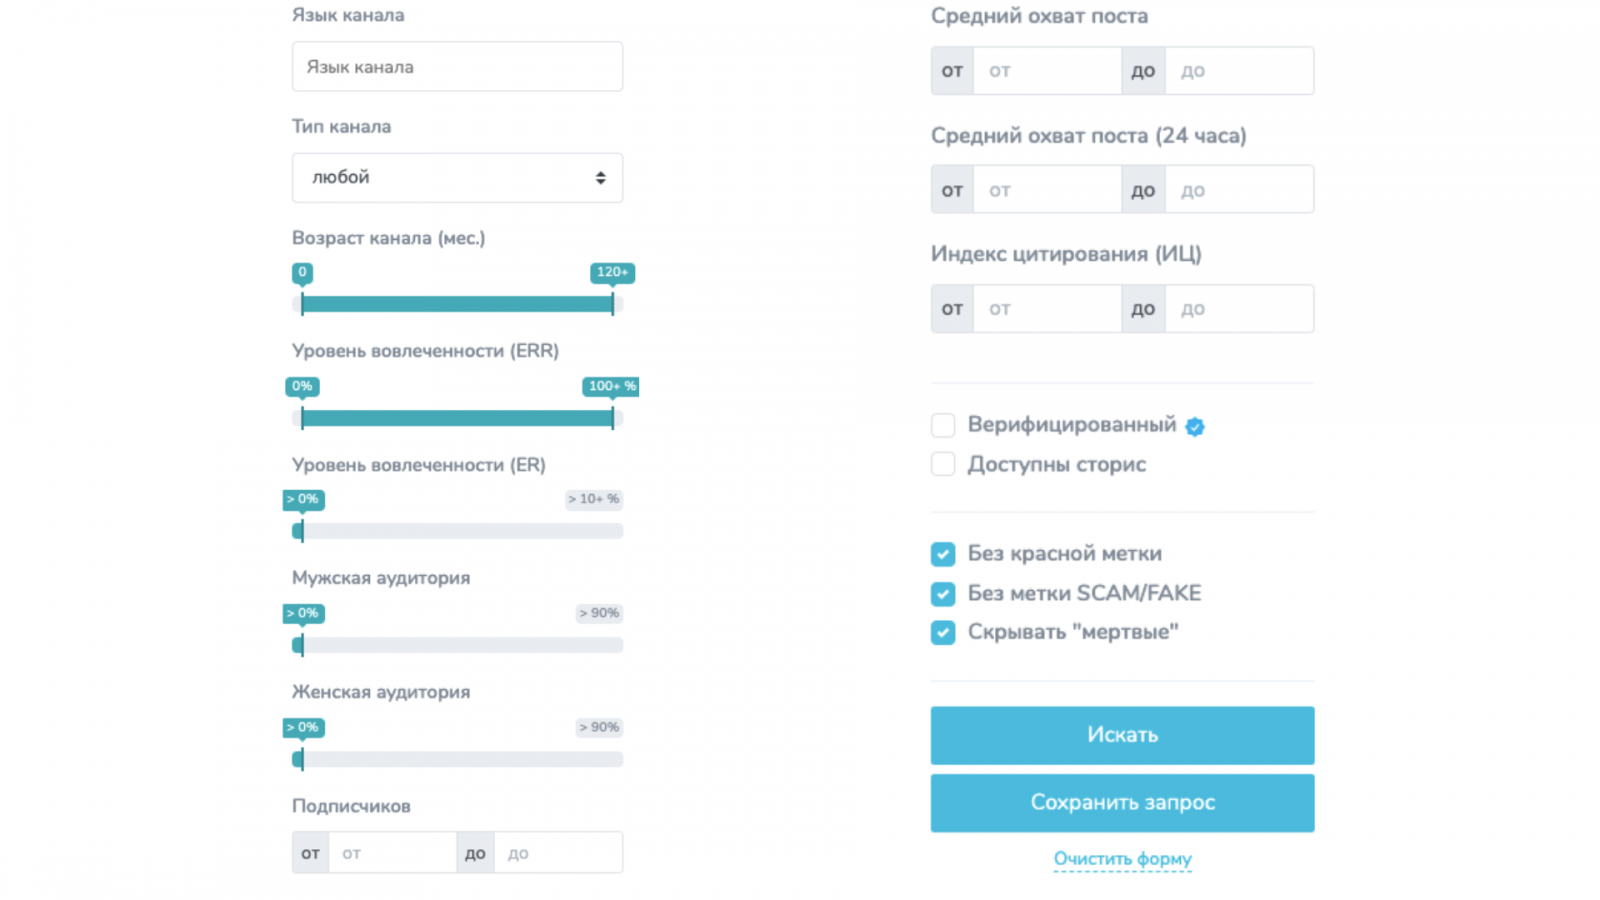Viewport: 1600px width, 900px height.
Task: Click the Женская аудитория slider track
Action: [x=460, y=760]
